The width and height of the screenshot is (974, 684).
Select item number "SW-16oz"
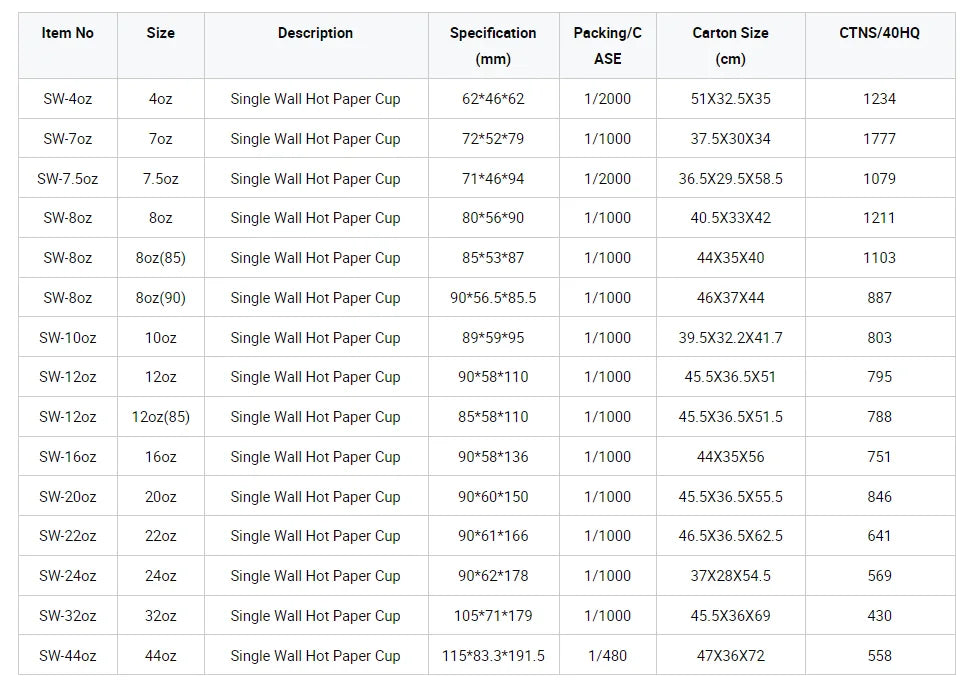coord(68,457)
